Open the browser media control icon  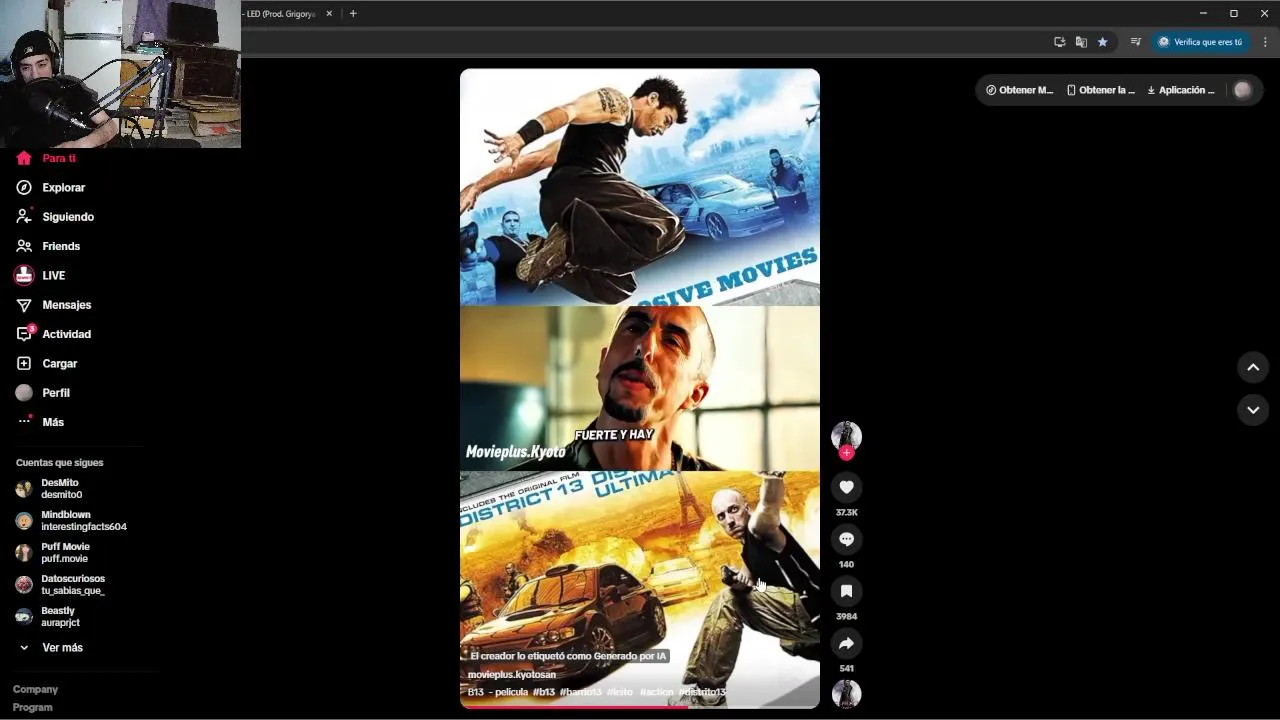1135,42
